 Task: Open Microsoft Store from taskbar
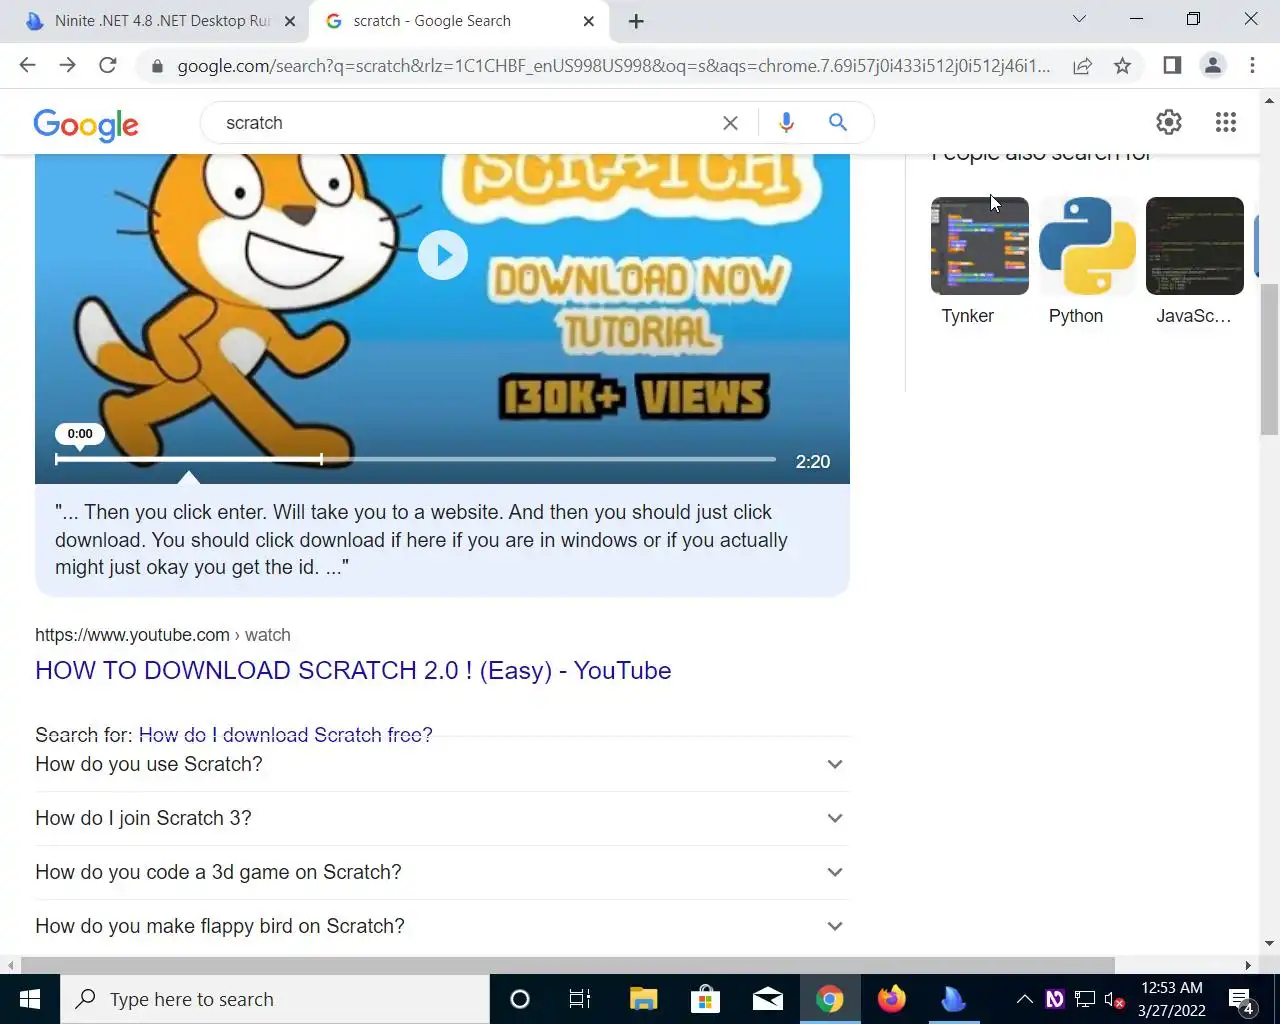coord(705,999)
